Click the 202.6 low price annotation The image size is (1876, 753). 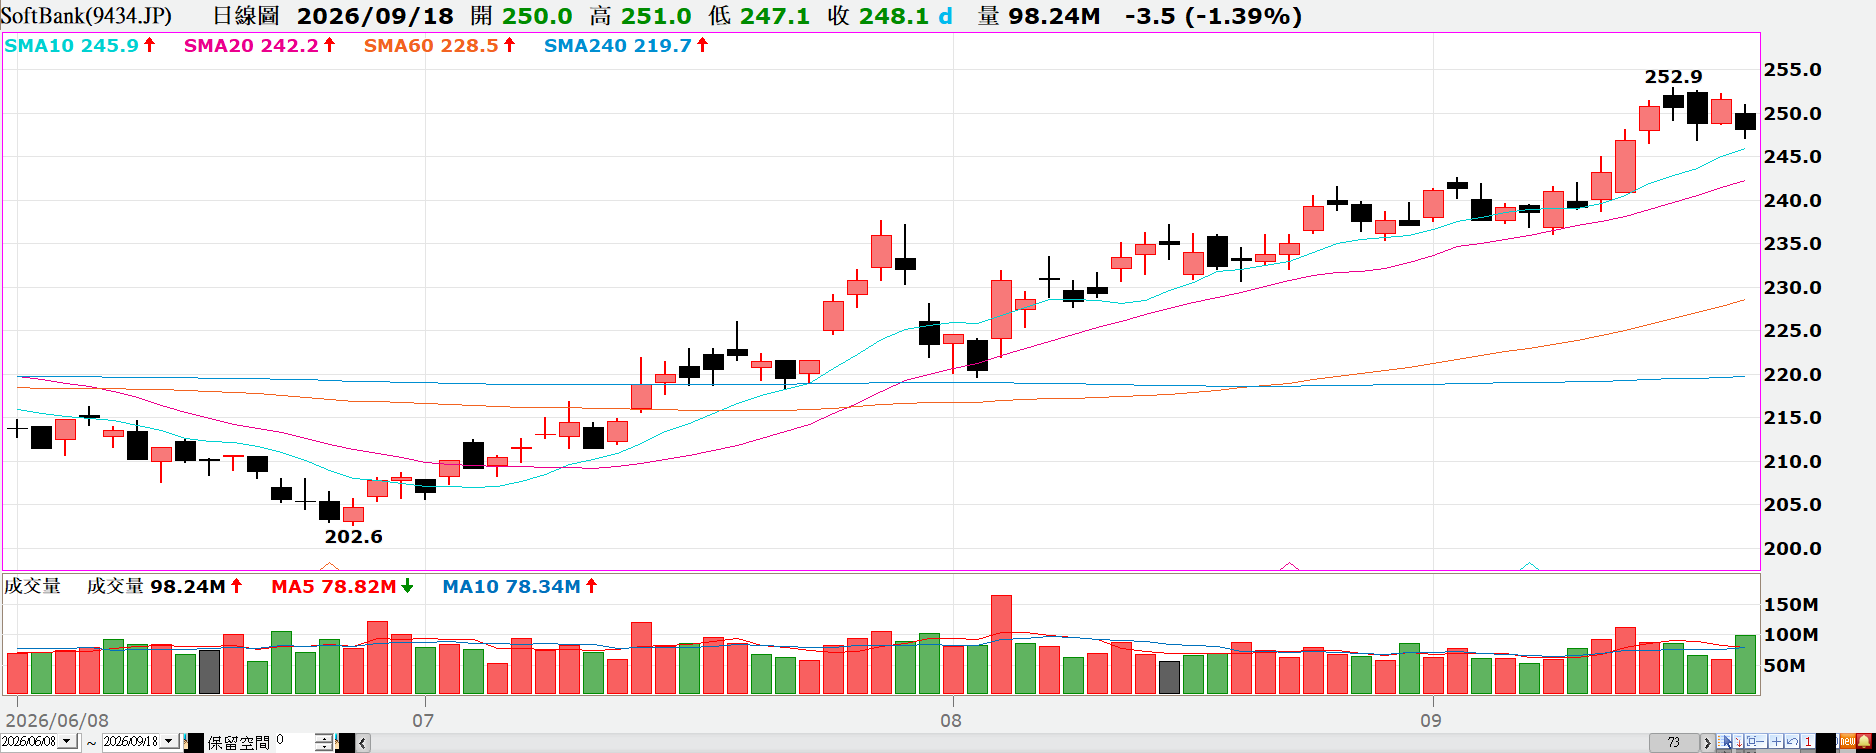(x=353, y=537)
